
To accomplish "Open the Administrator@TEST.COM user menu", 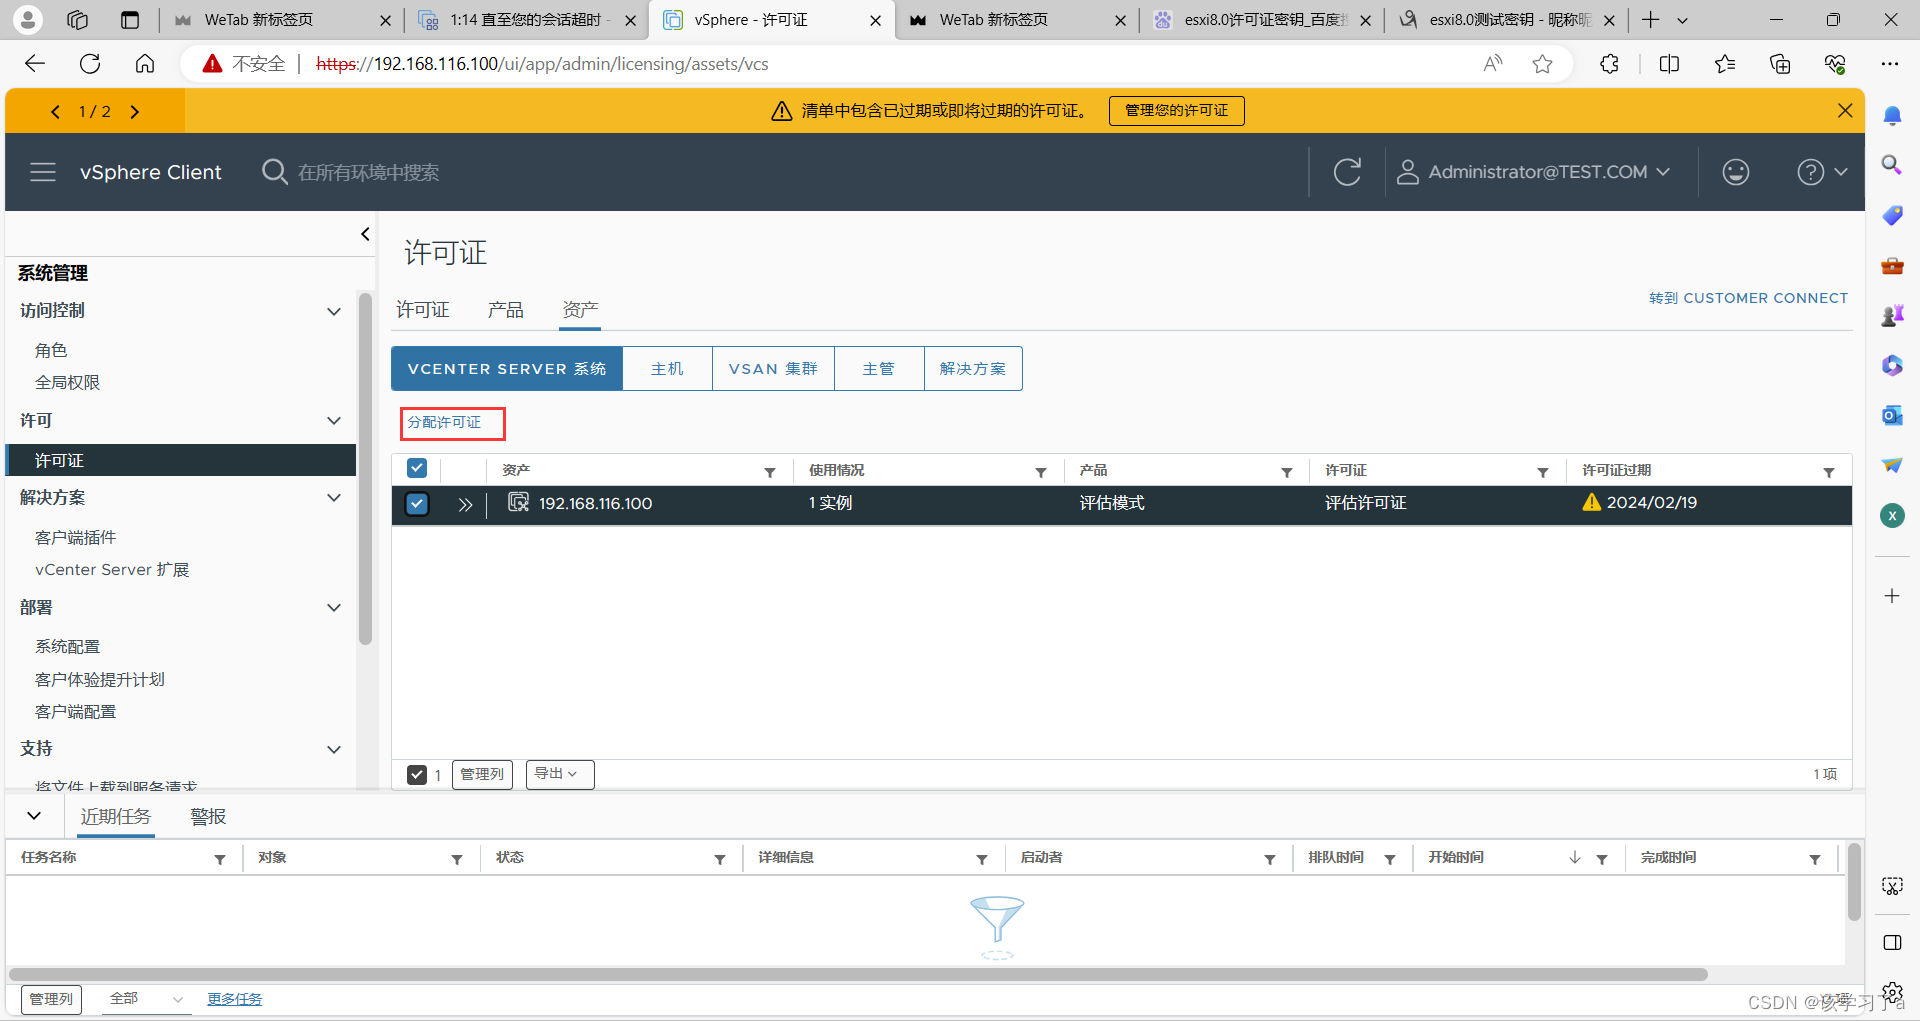I will (1533, 172).
